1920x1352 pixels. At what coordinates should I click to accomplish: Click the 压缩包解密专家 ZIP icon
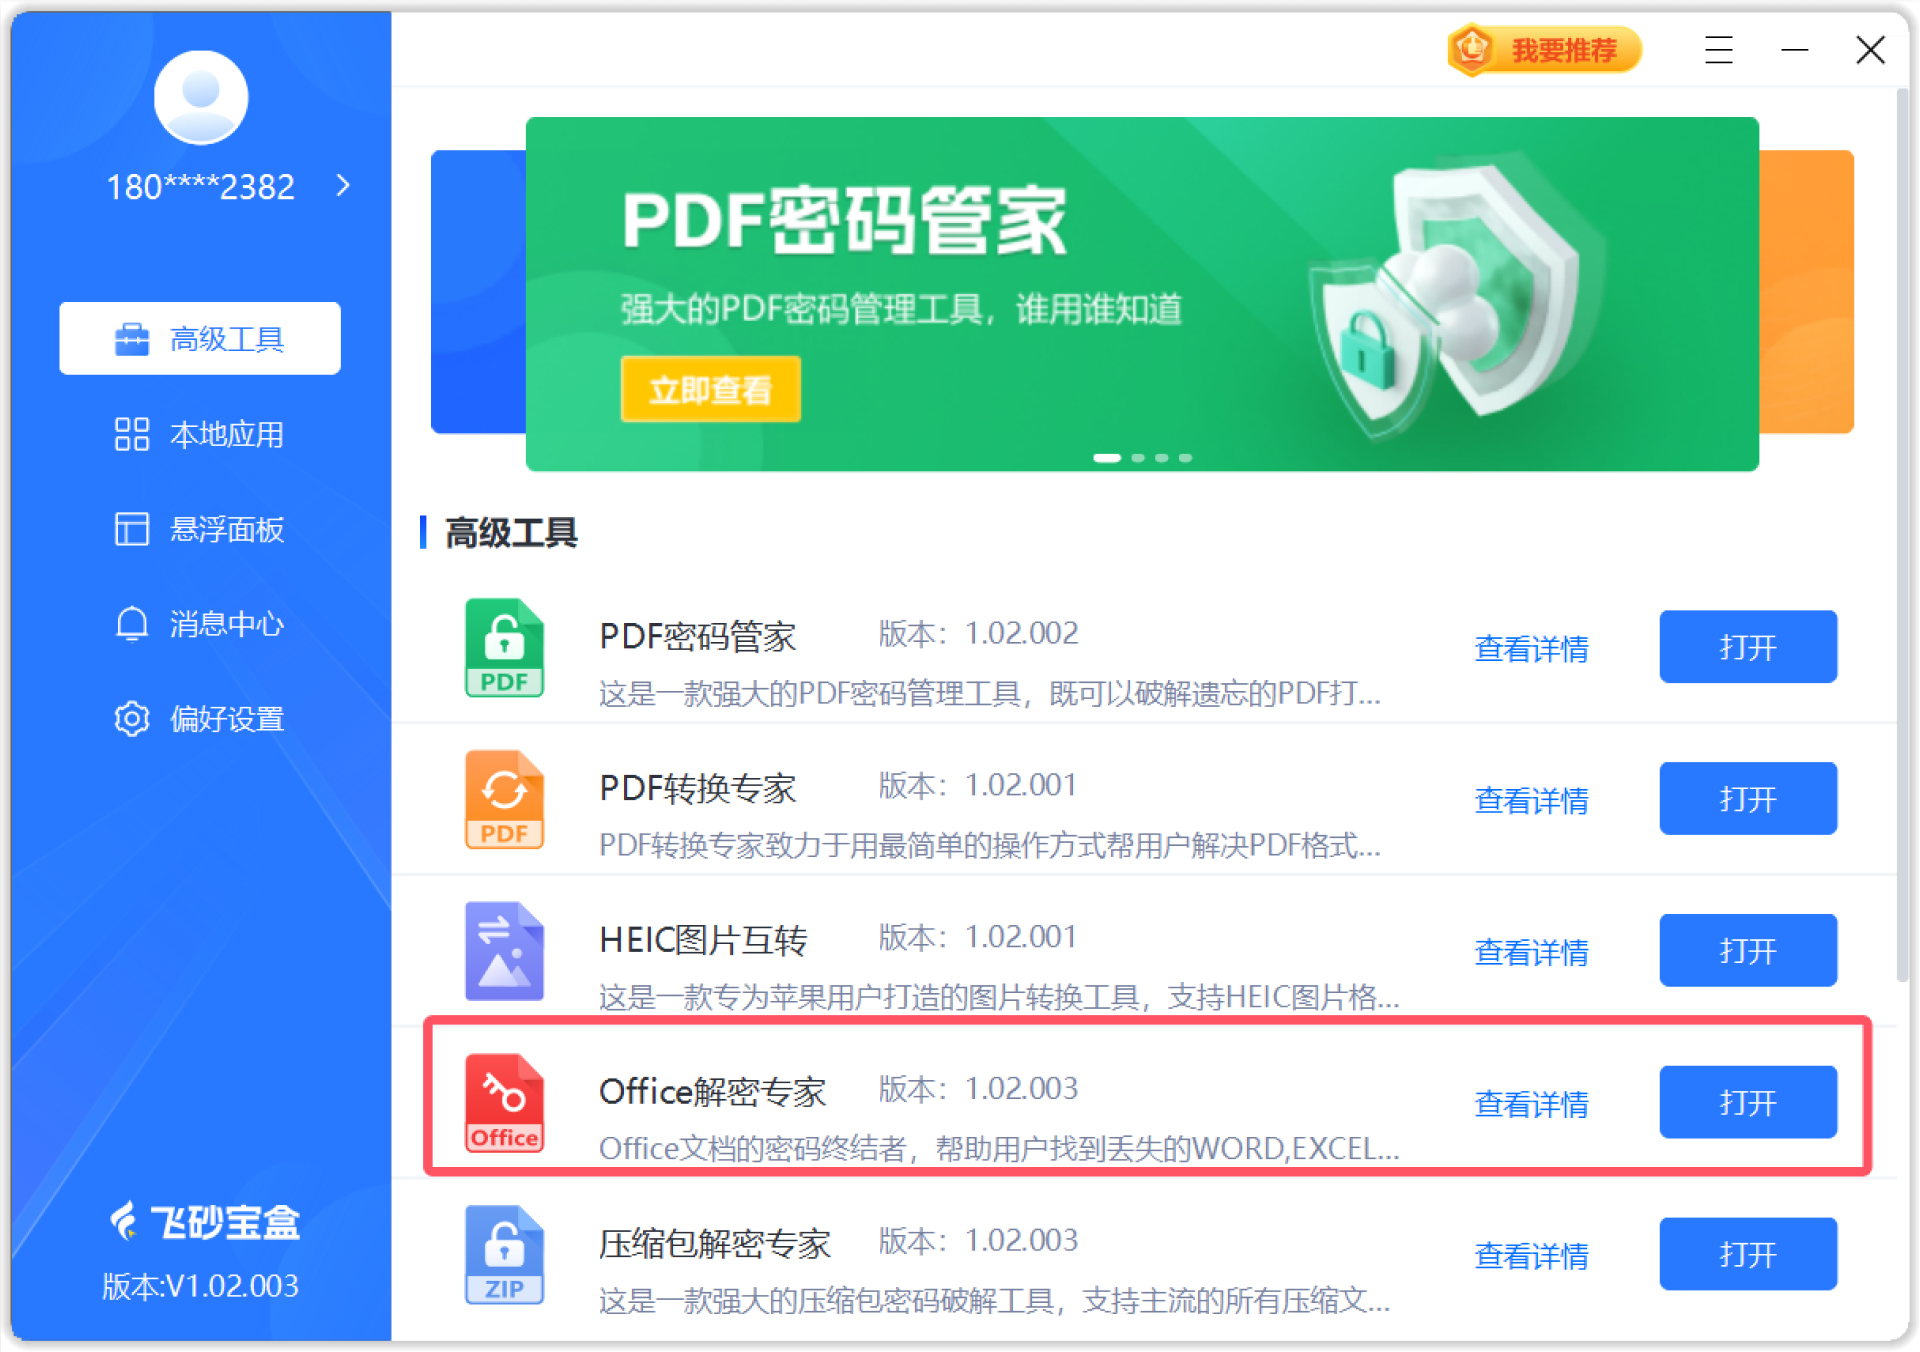click(x=504, y=1254)
